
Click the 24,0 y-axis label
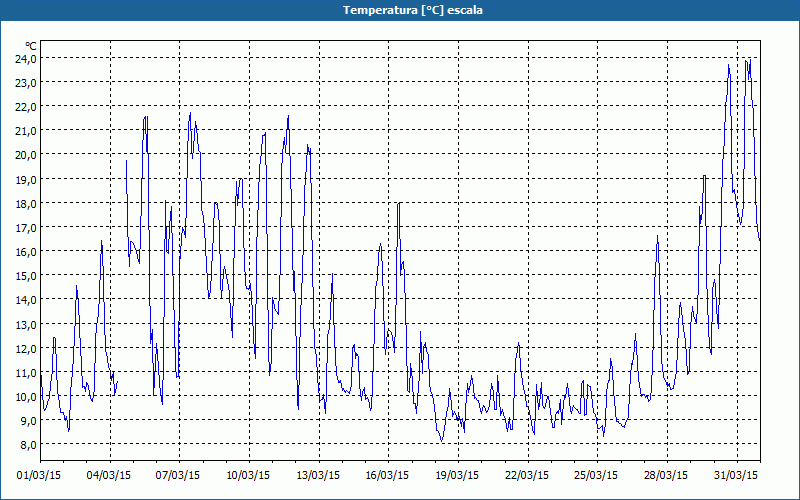tap(25, 59)
